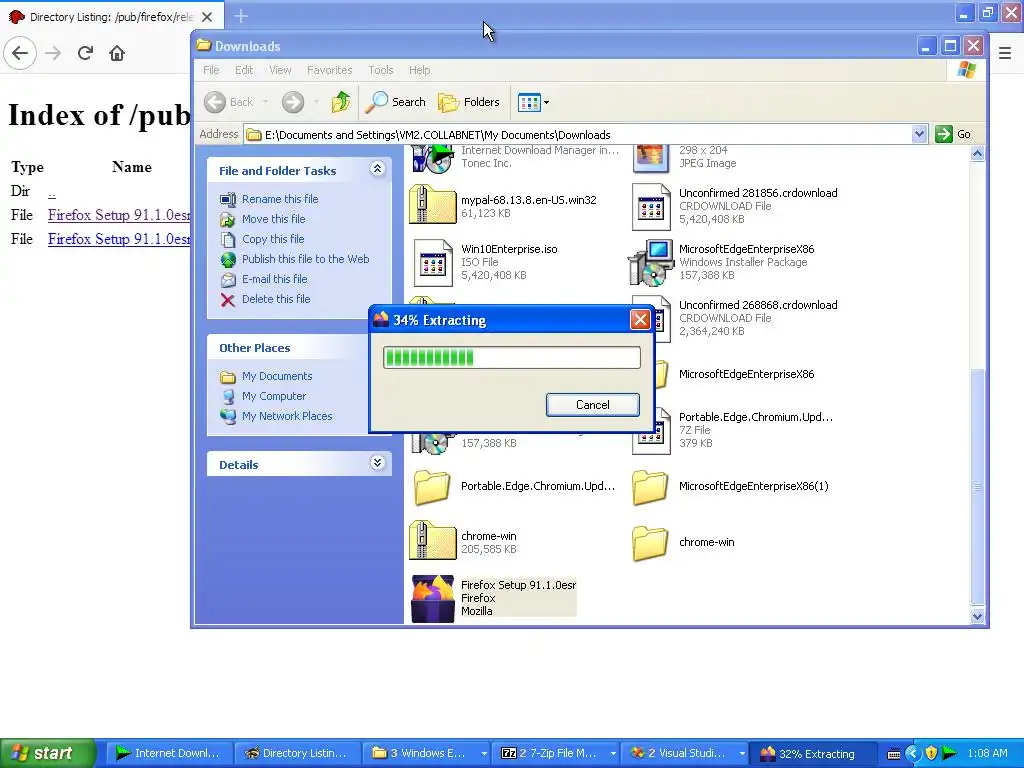Screen dimensions: 1024x768
Task: Select the Internet Download Manager installer icon
Action: (x=432, y=159)
